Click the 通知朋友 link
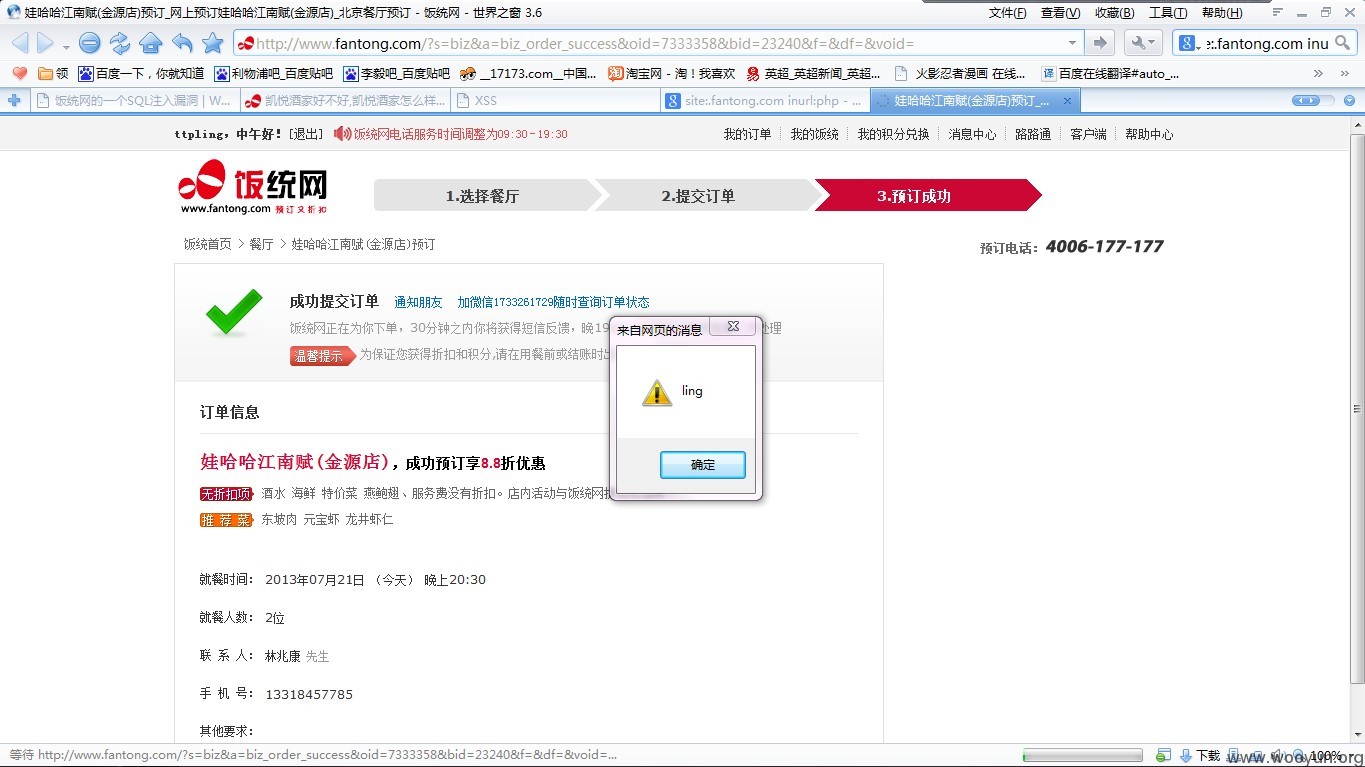Image resolution: width=1365 pixels, height=767 pixels. [418, 302]
